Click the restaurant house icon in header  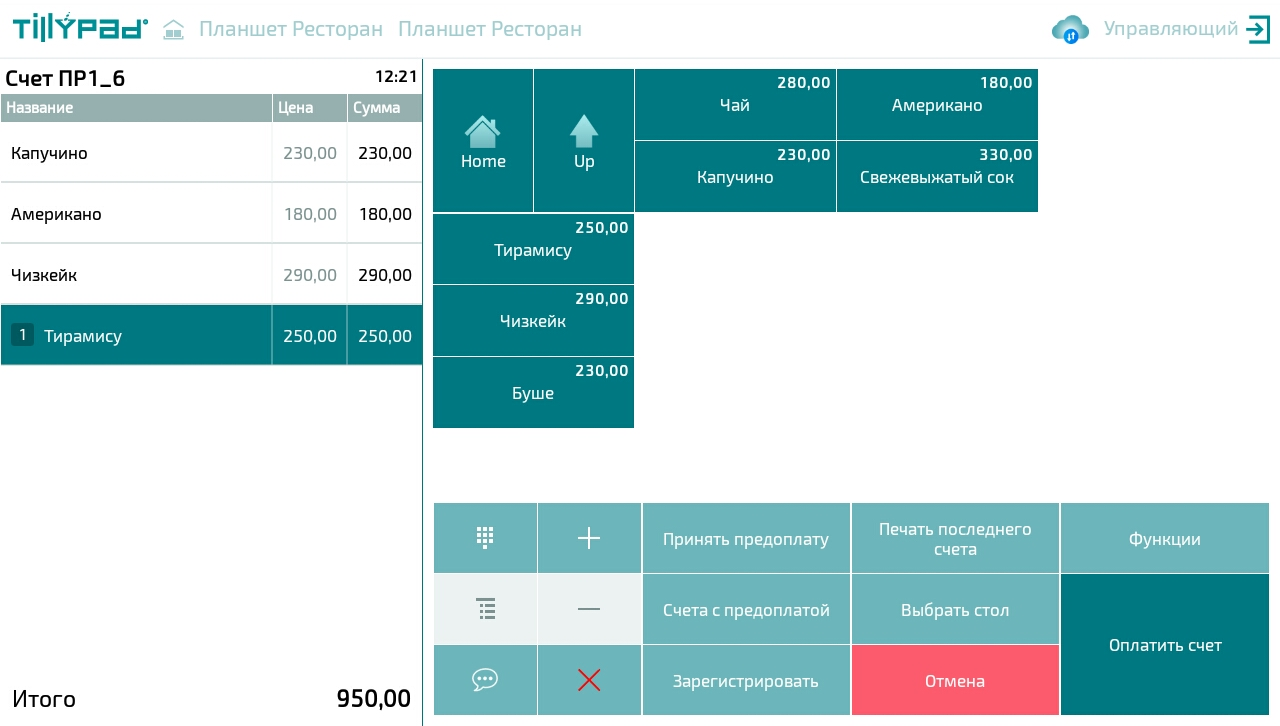(x=174, y=30)
